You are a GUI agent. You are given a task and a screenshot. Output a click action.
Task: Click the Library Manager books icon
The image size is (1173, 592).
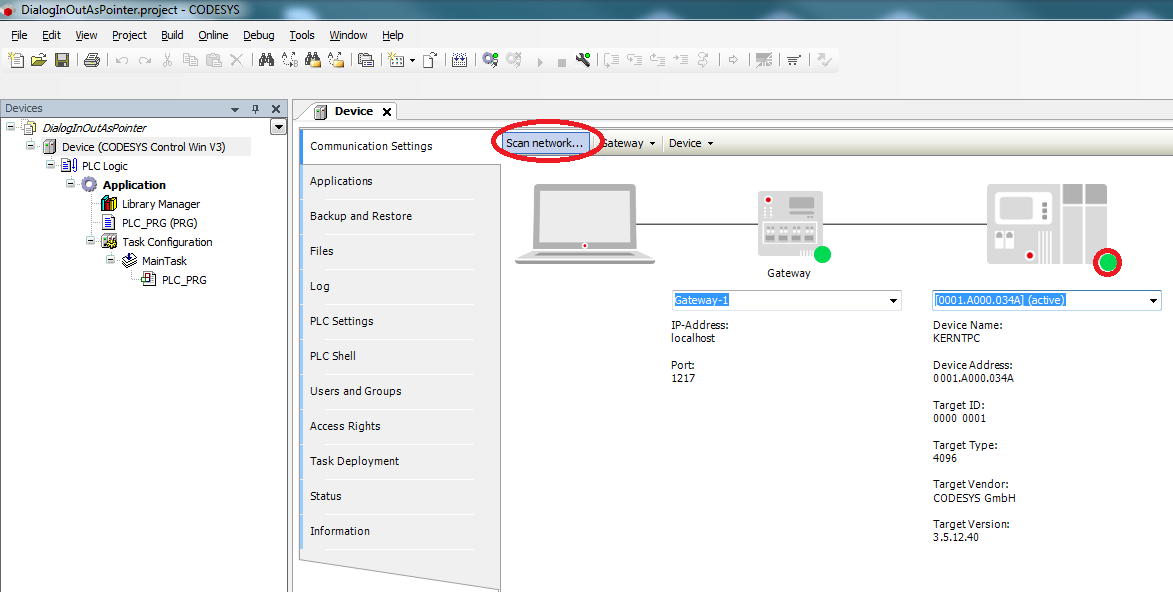(x=109, y=204)
